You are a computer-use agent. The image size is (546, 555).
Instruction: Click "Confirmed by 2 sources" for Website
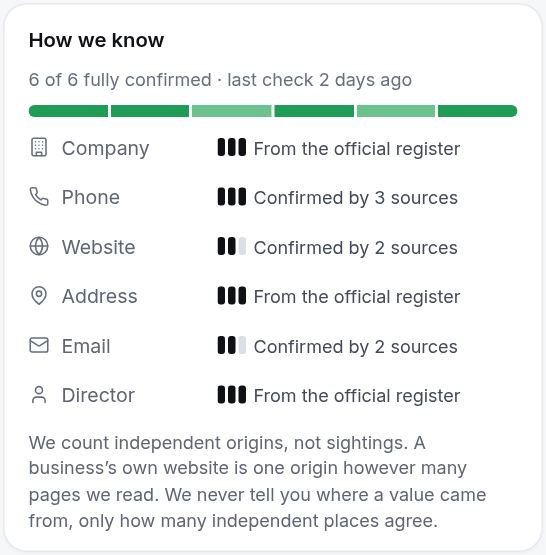point(356,247)
